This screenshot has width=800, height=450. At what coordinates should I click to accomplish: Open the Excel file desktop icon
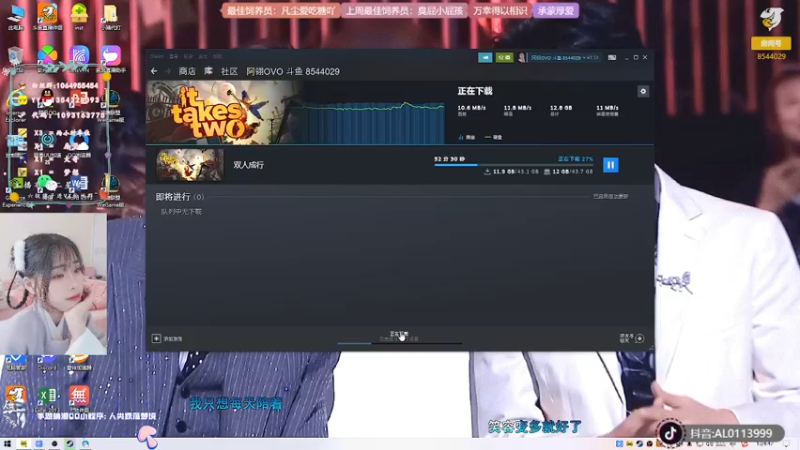(x=47, y=398)
